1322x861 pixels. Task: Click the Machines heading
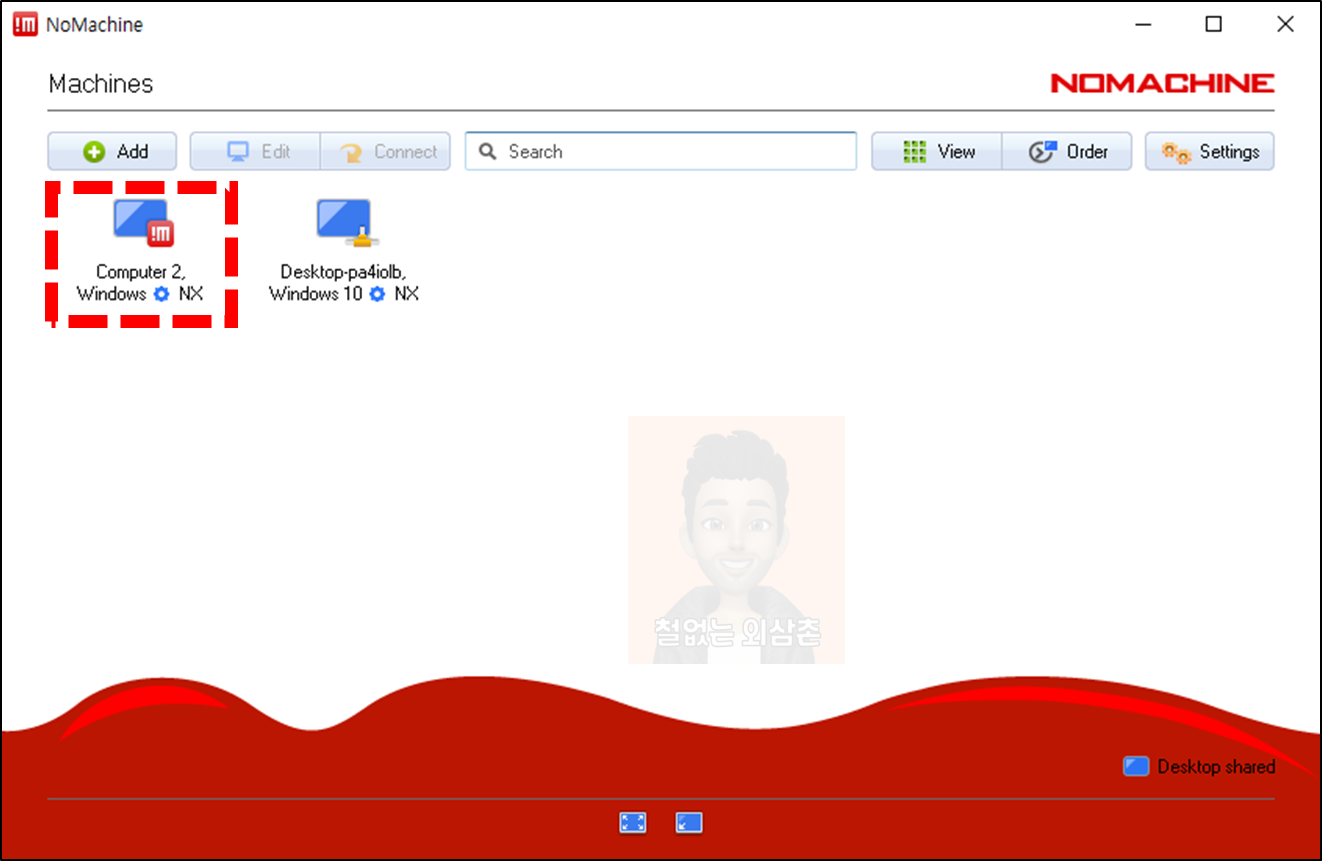(x=101, y=84)
